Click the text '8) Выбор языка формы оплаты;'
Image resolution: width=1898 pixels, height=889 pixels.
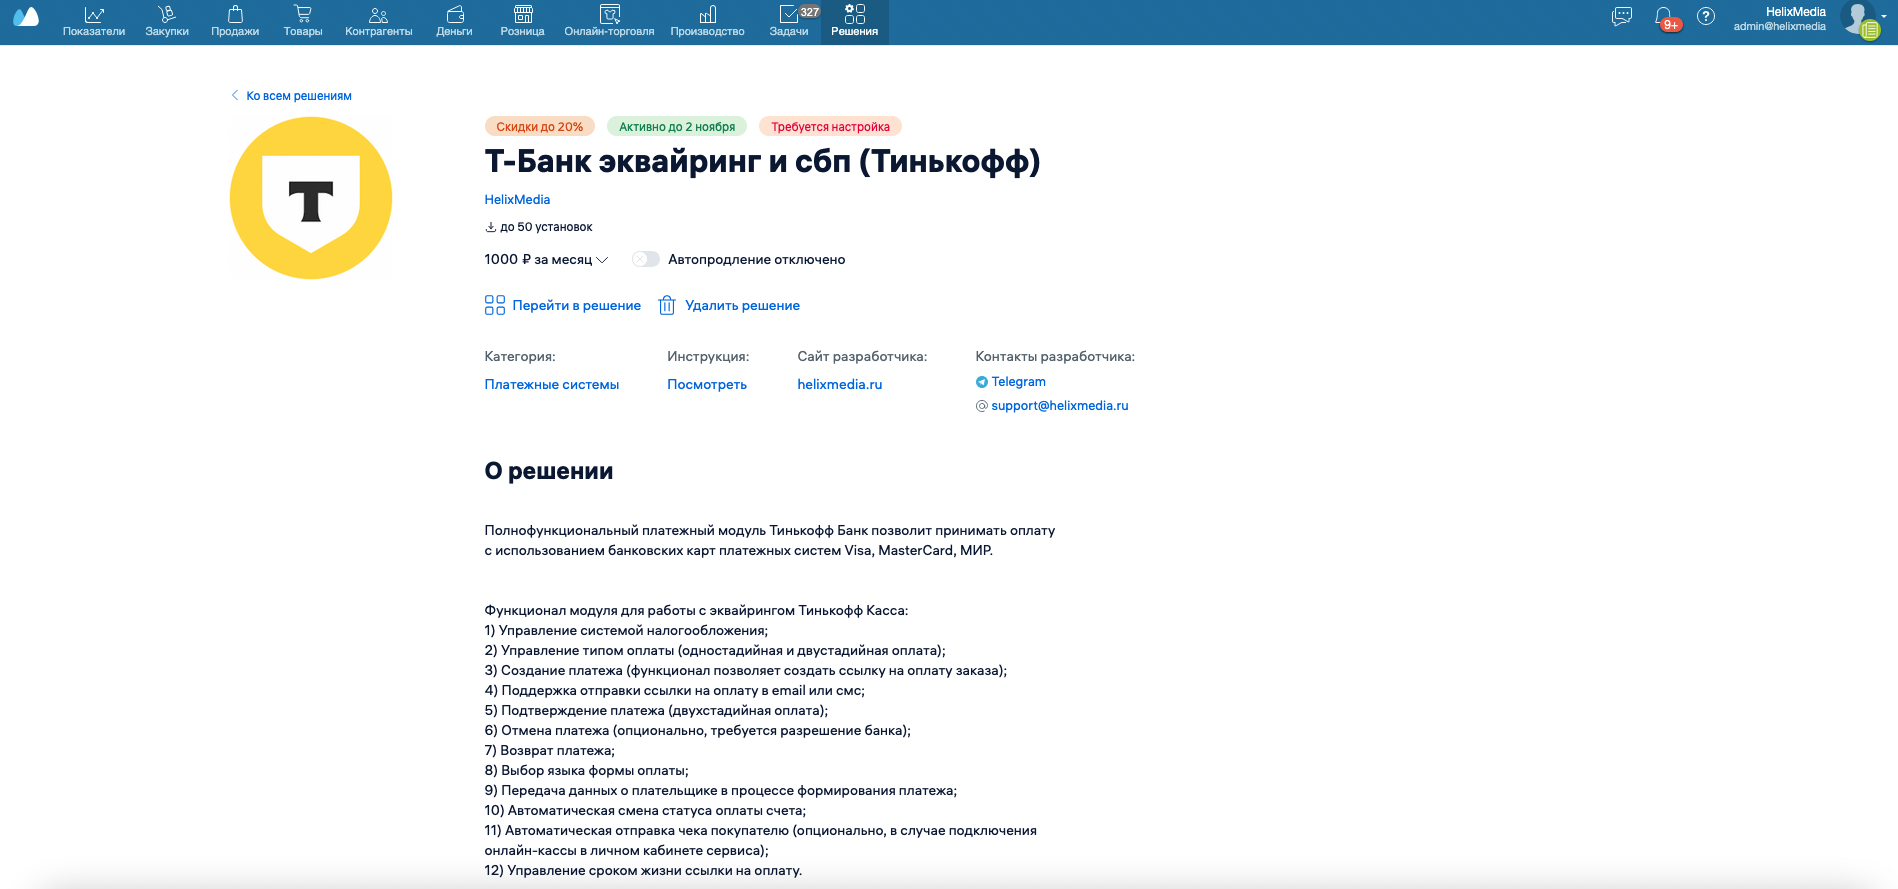(x=587, y=771)
